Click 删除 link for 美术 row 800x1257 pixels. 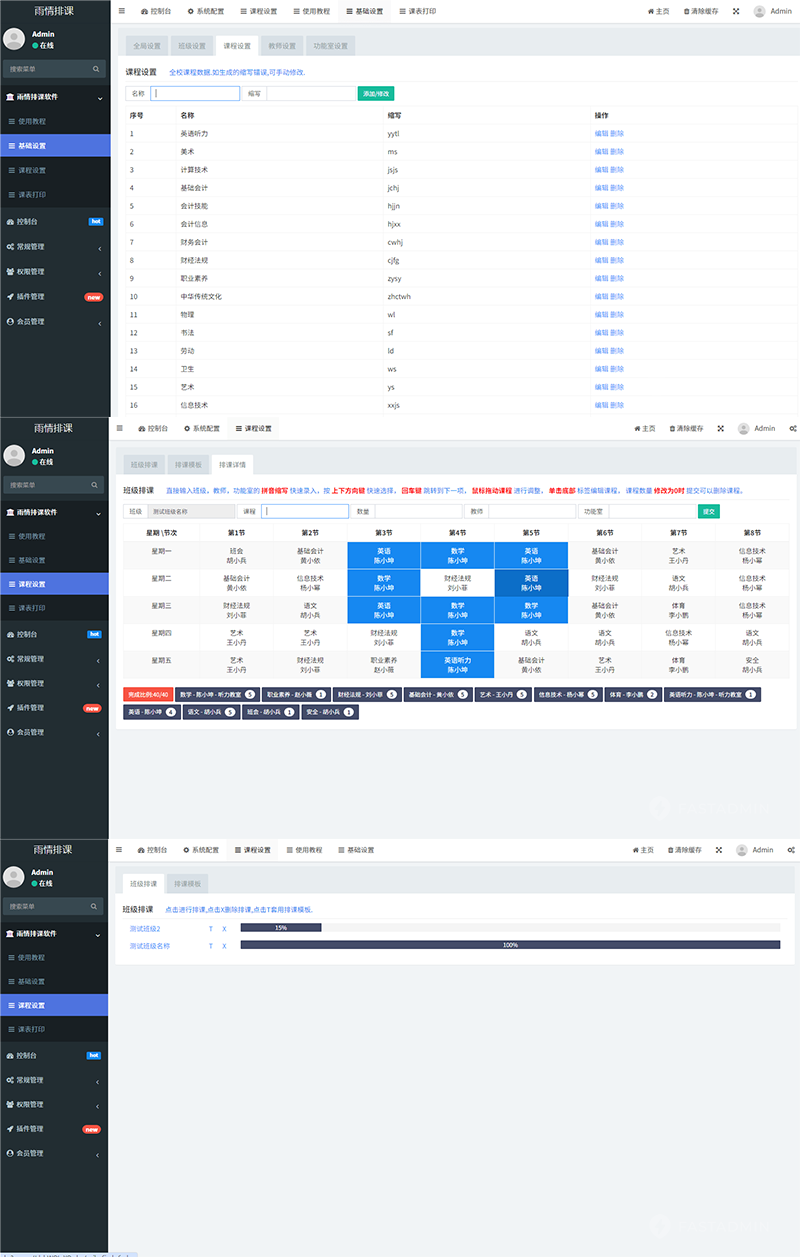tap(617, 151)
